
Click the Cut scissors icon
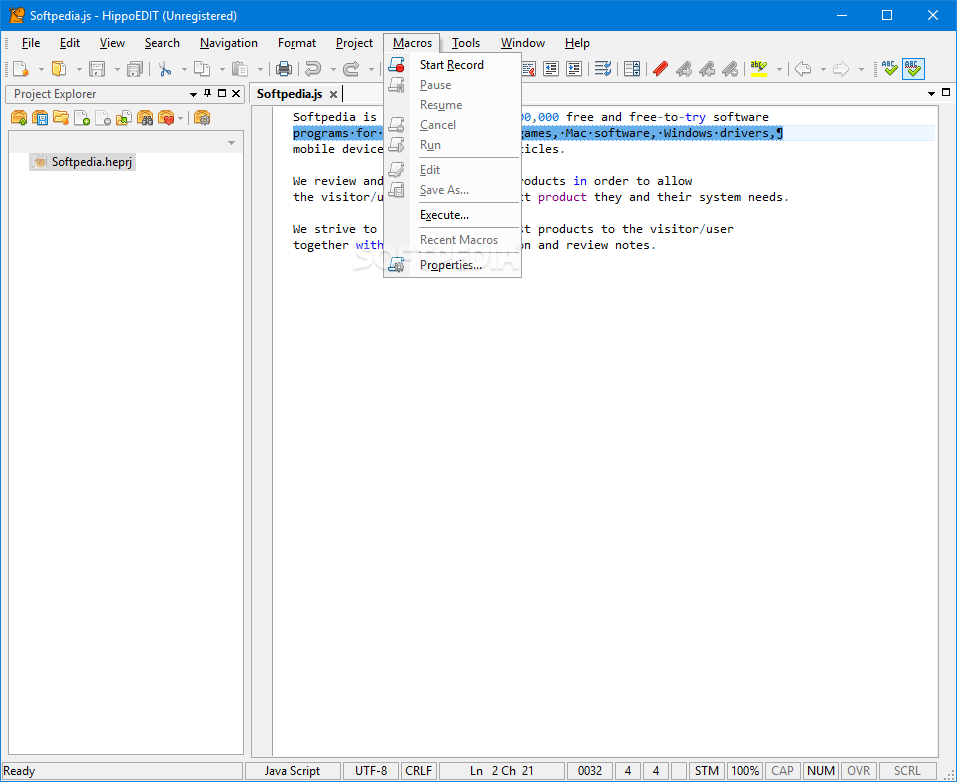click(x=165, y=68)
